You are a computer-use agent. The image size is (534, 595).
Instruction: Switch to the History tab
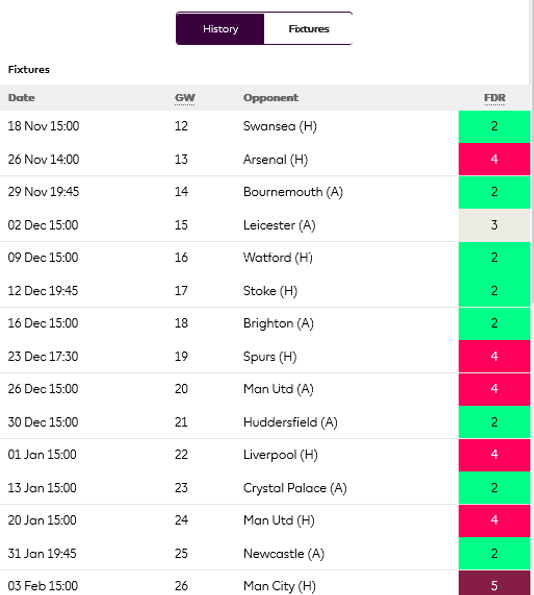[x=220, y=28]
